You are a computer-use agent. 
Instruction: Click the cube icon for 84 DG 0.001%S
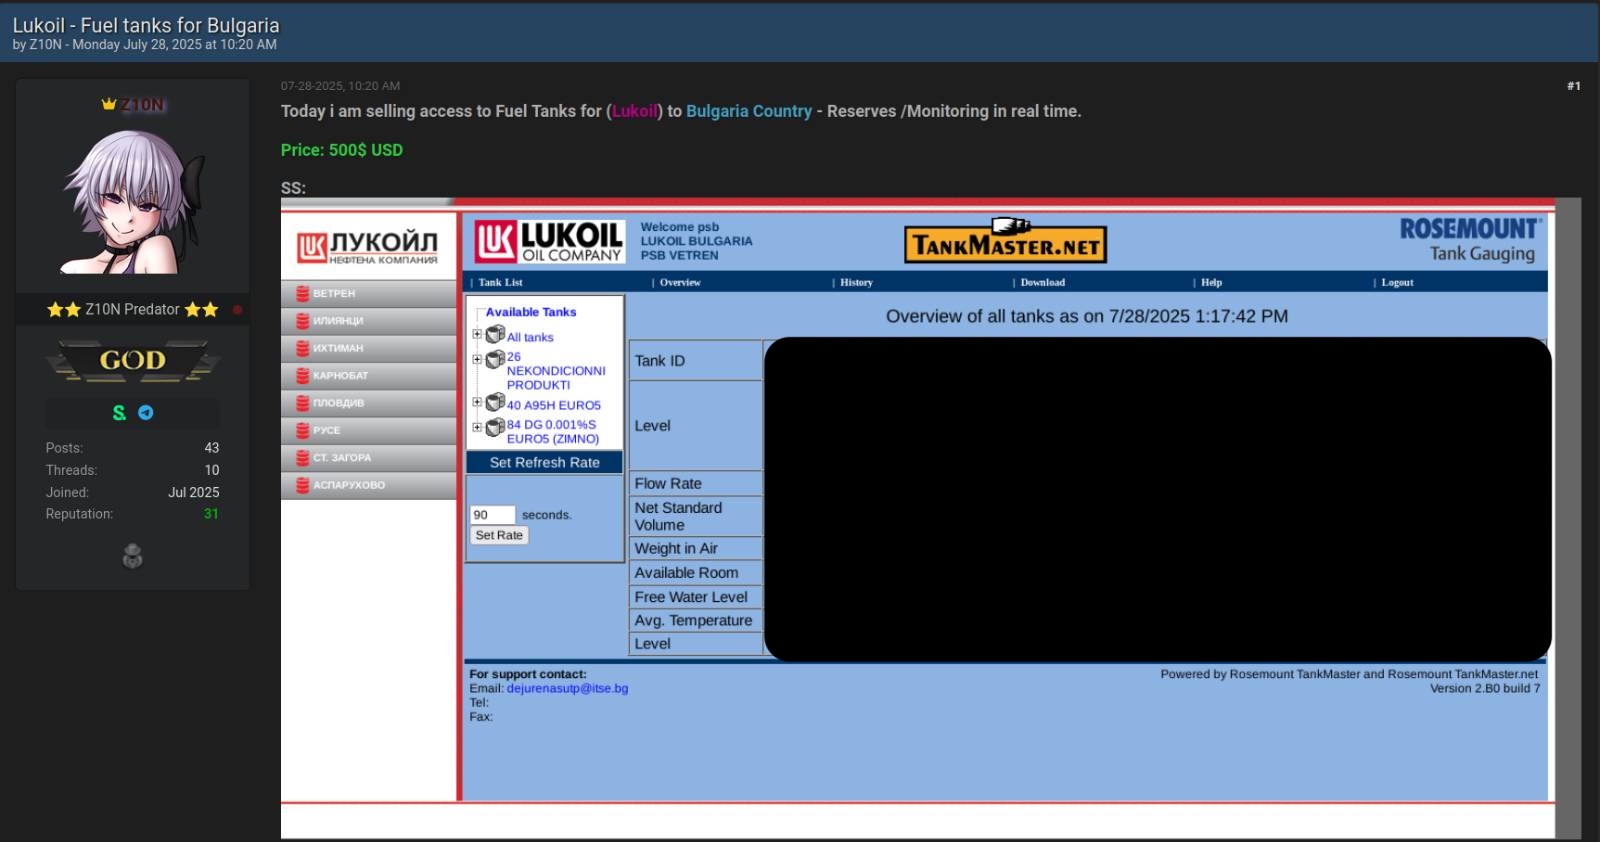coord(495,427)
